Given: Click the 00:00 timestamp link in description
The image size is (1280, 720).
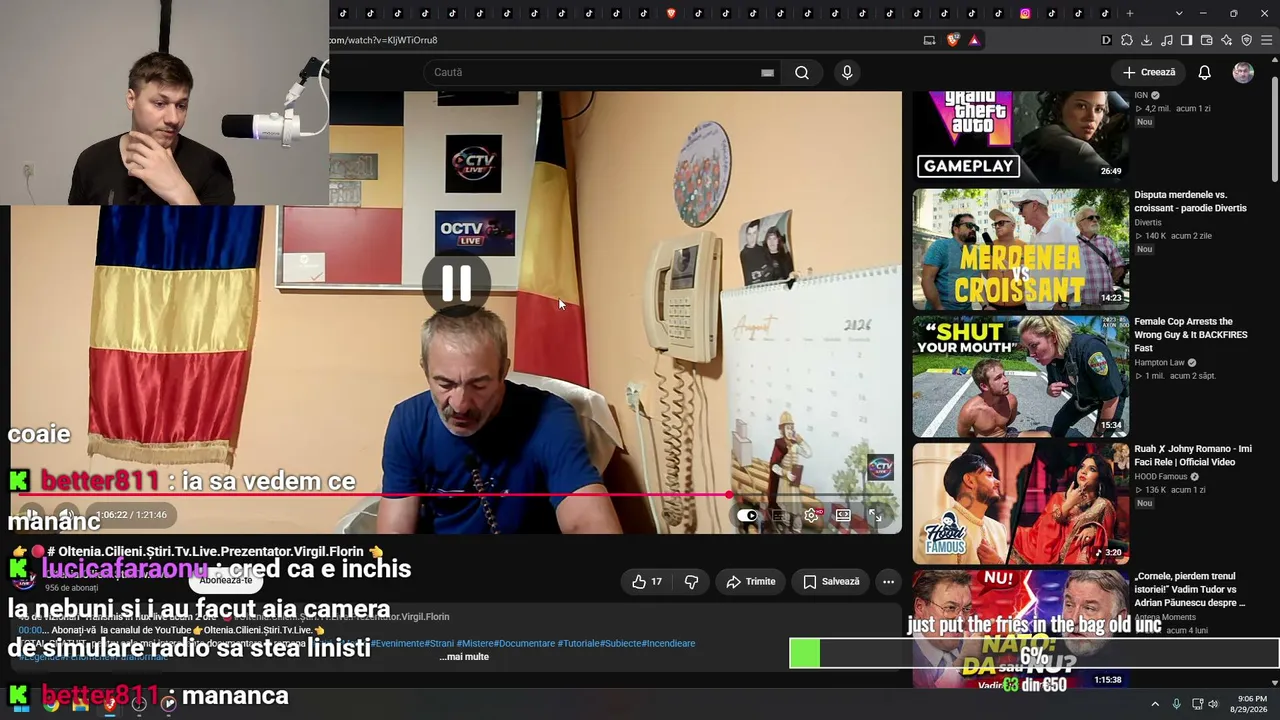Looking at the screenshot, I should pyautogui.click(x=30, y=630).
